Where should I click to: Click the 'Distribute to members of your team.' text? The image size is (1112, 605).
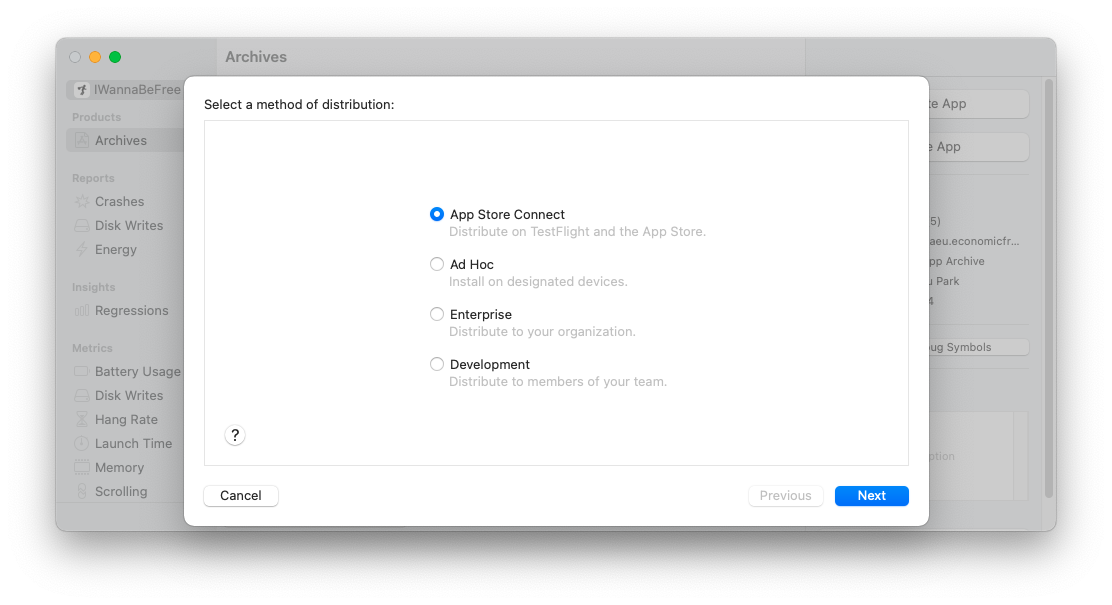point(558,382)
